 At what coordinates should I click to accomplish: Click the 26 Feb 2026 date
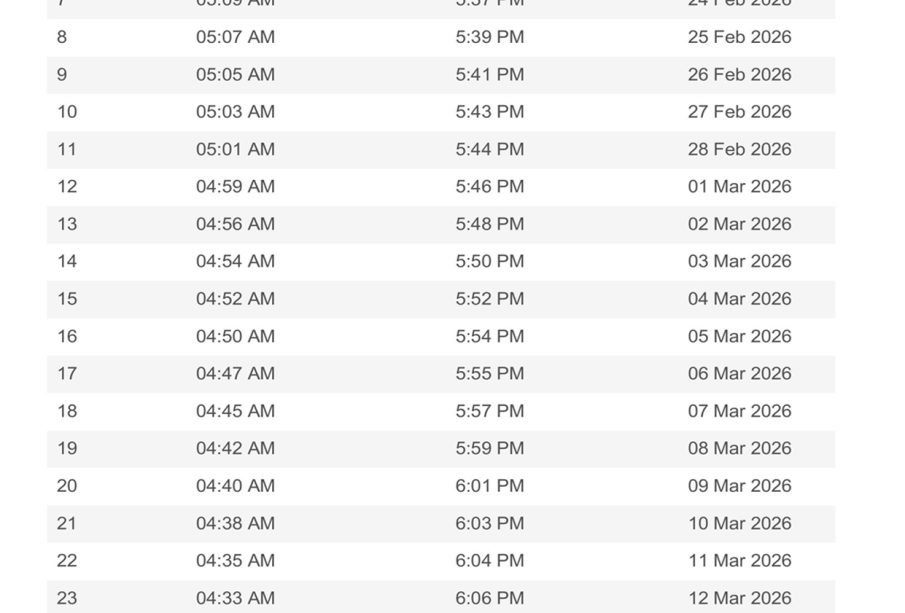tap(739, 75)
